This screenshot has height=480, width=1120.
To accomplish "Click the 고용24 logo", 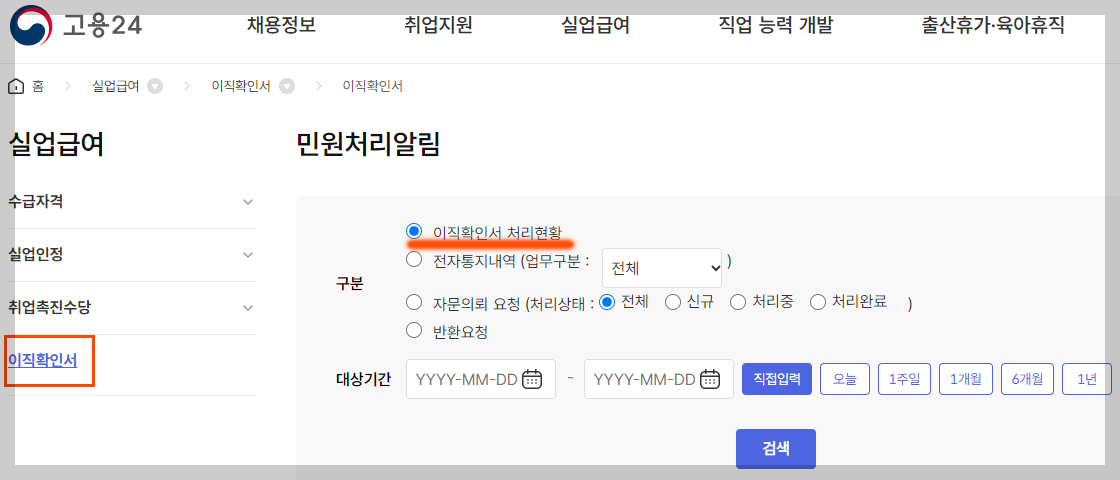I will [76, 26].
